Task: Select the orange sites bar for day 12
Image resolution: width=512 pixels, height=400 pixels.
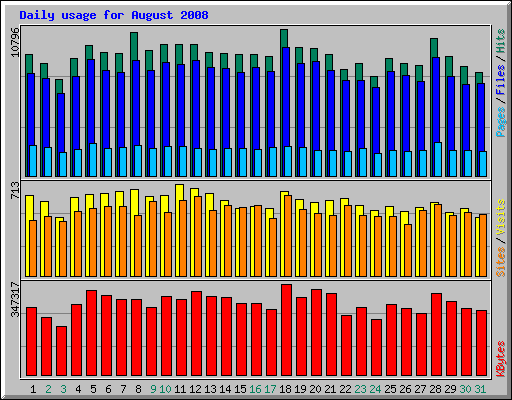Action: point(198,236)
